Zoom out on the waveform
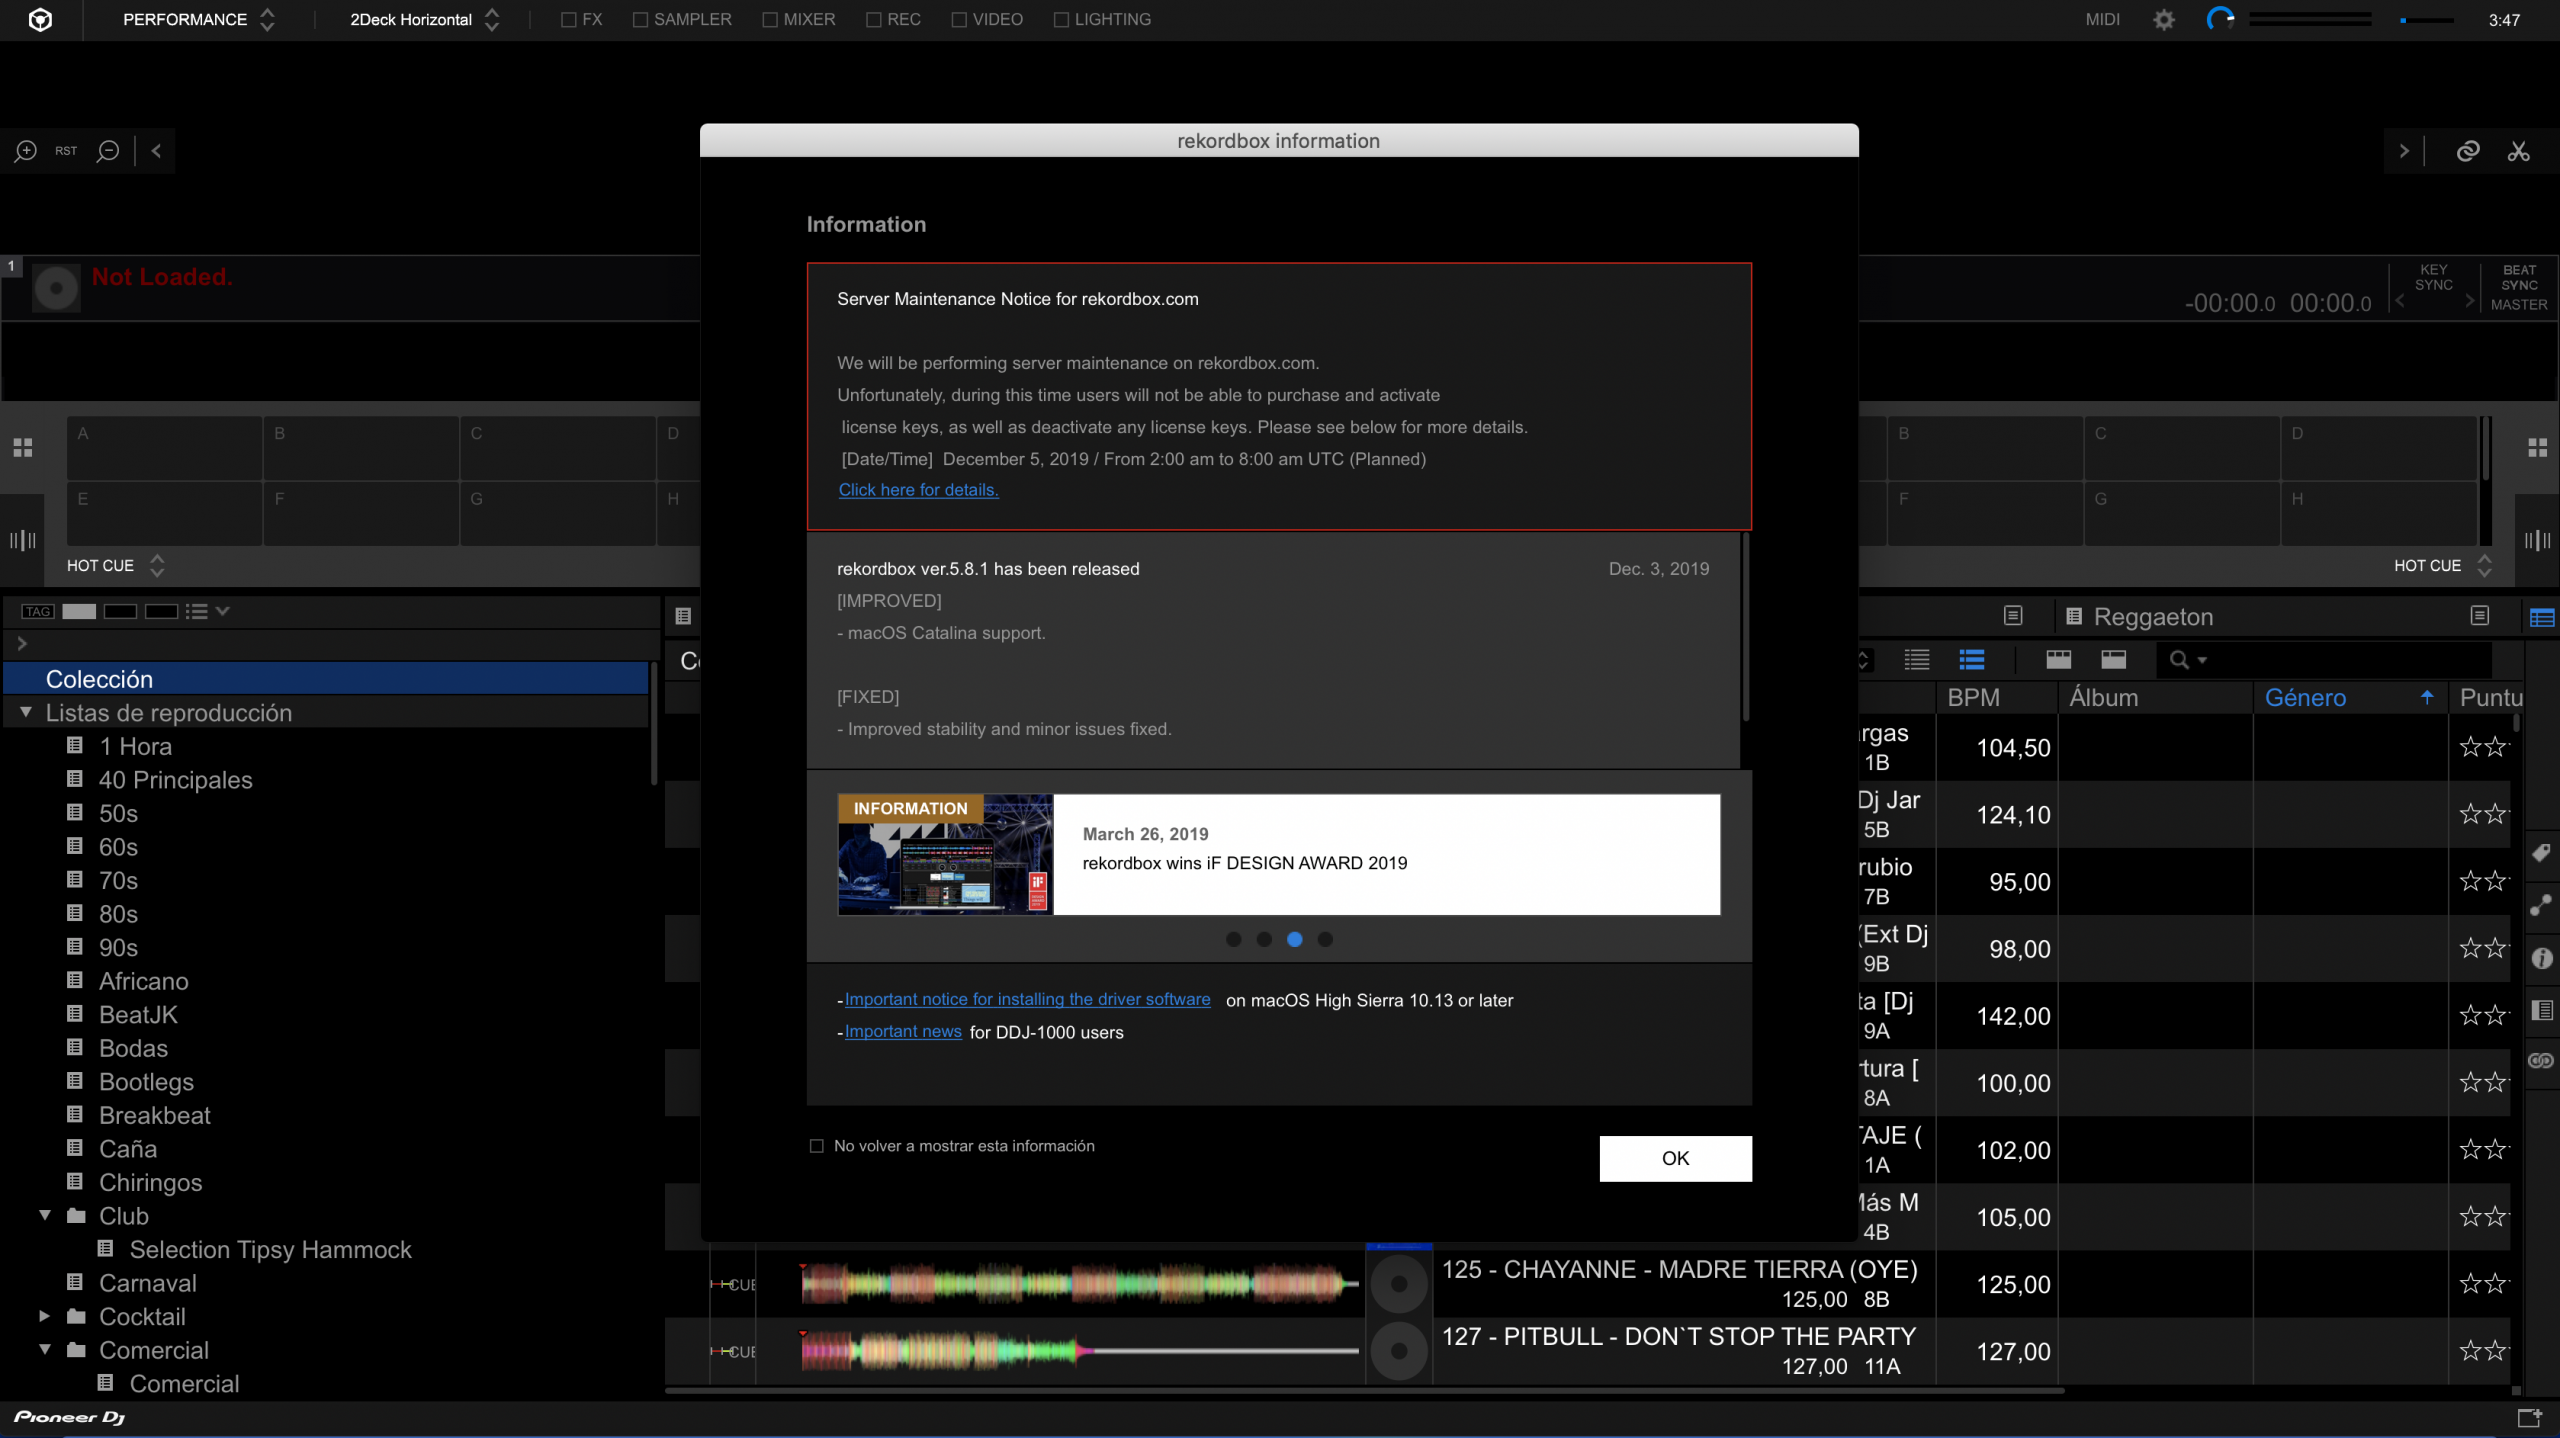This screenshot has width=2560, height=1438. (x=108, y=151)
